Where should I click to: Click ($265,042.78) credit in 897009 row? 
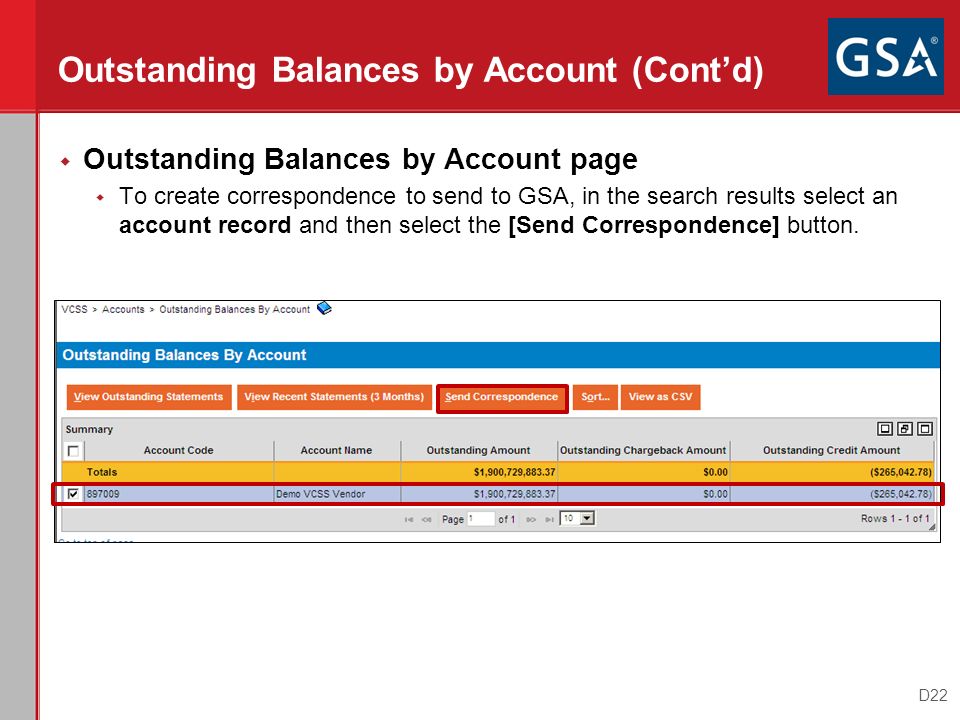[x=901, y=493]
